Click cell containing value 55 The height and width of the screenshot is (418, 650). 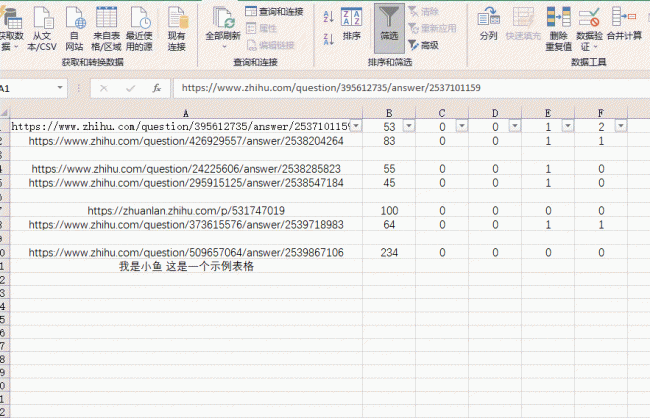[x=389, y=169]
